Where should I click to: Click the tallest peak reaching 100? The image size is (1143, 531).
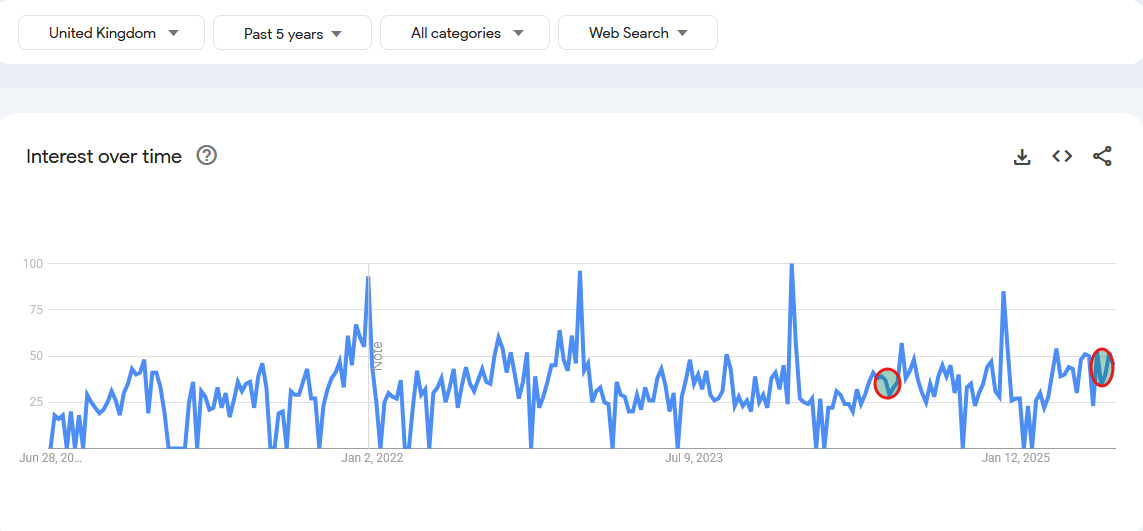(792, 266)
